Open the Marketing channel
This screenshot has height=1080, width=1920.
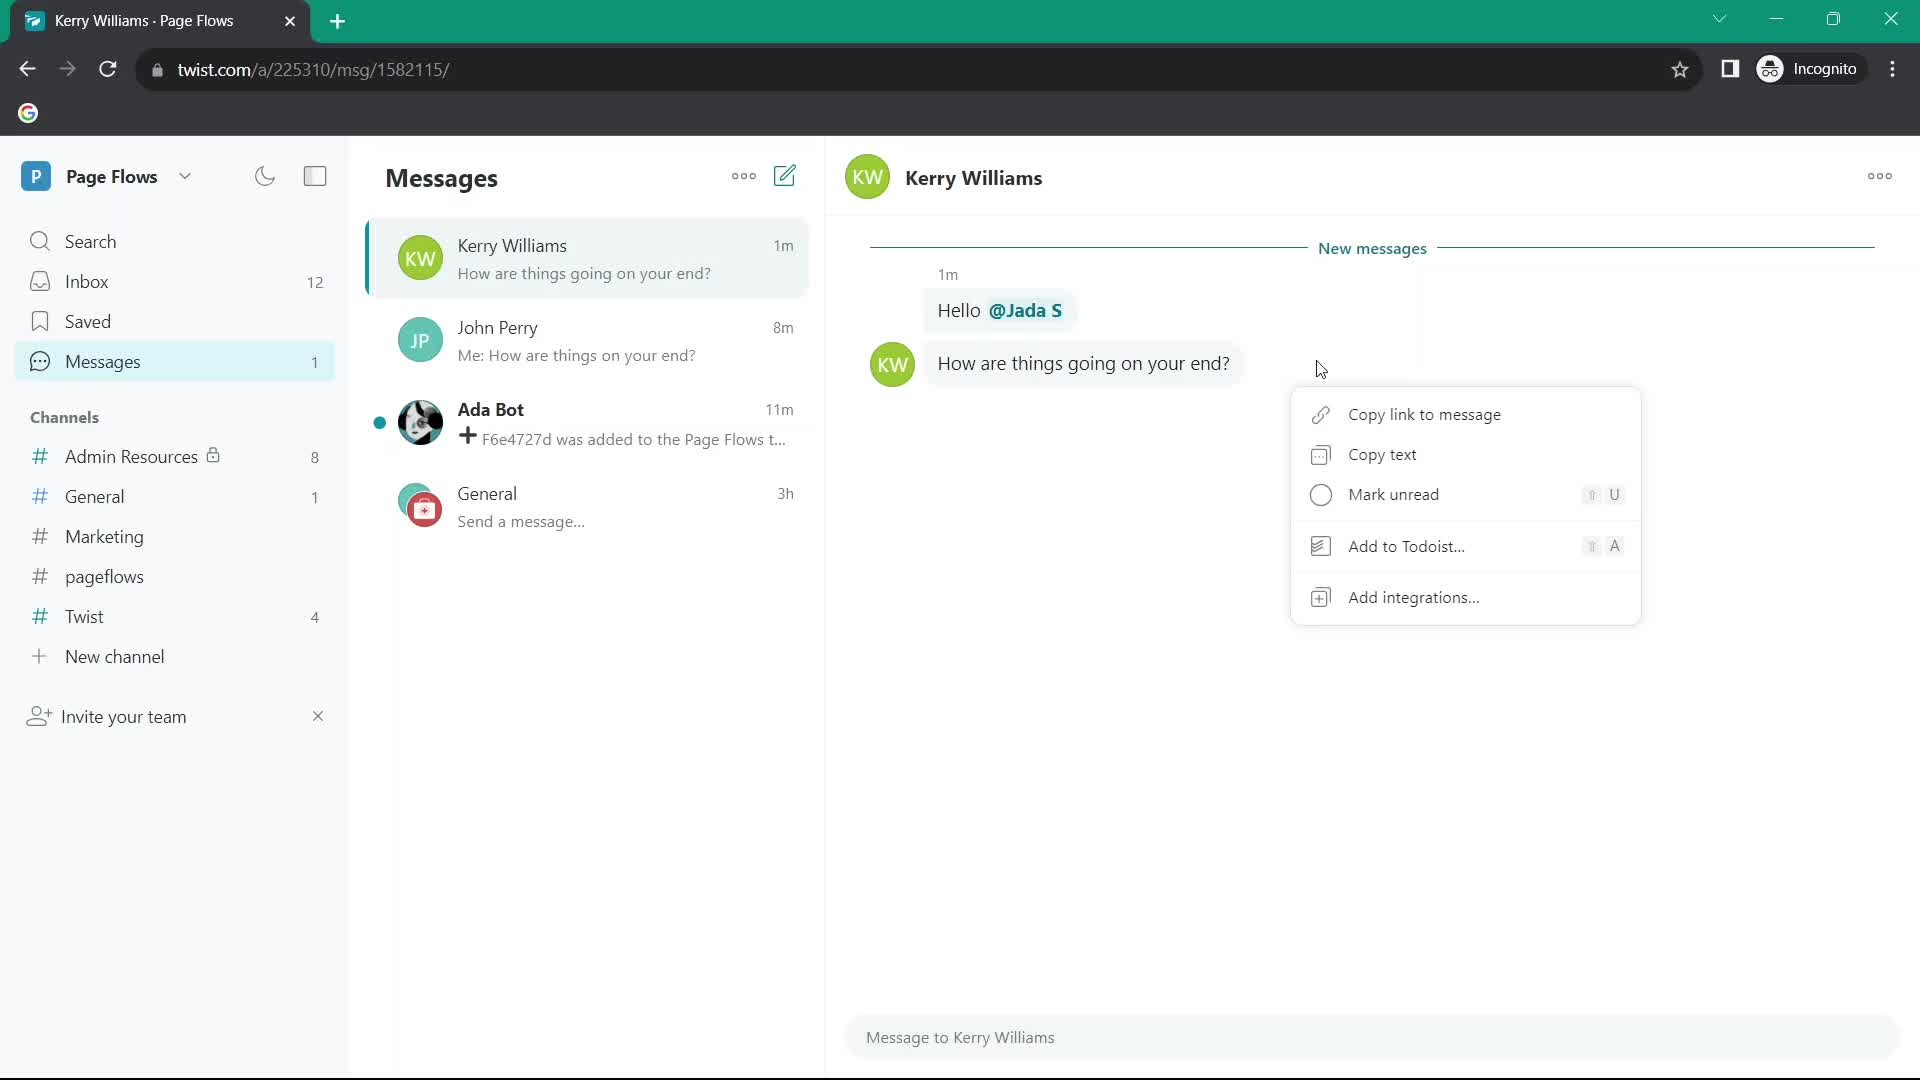[175, 537]
